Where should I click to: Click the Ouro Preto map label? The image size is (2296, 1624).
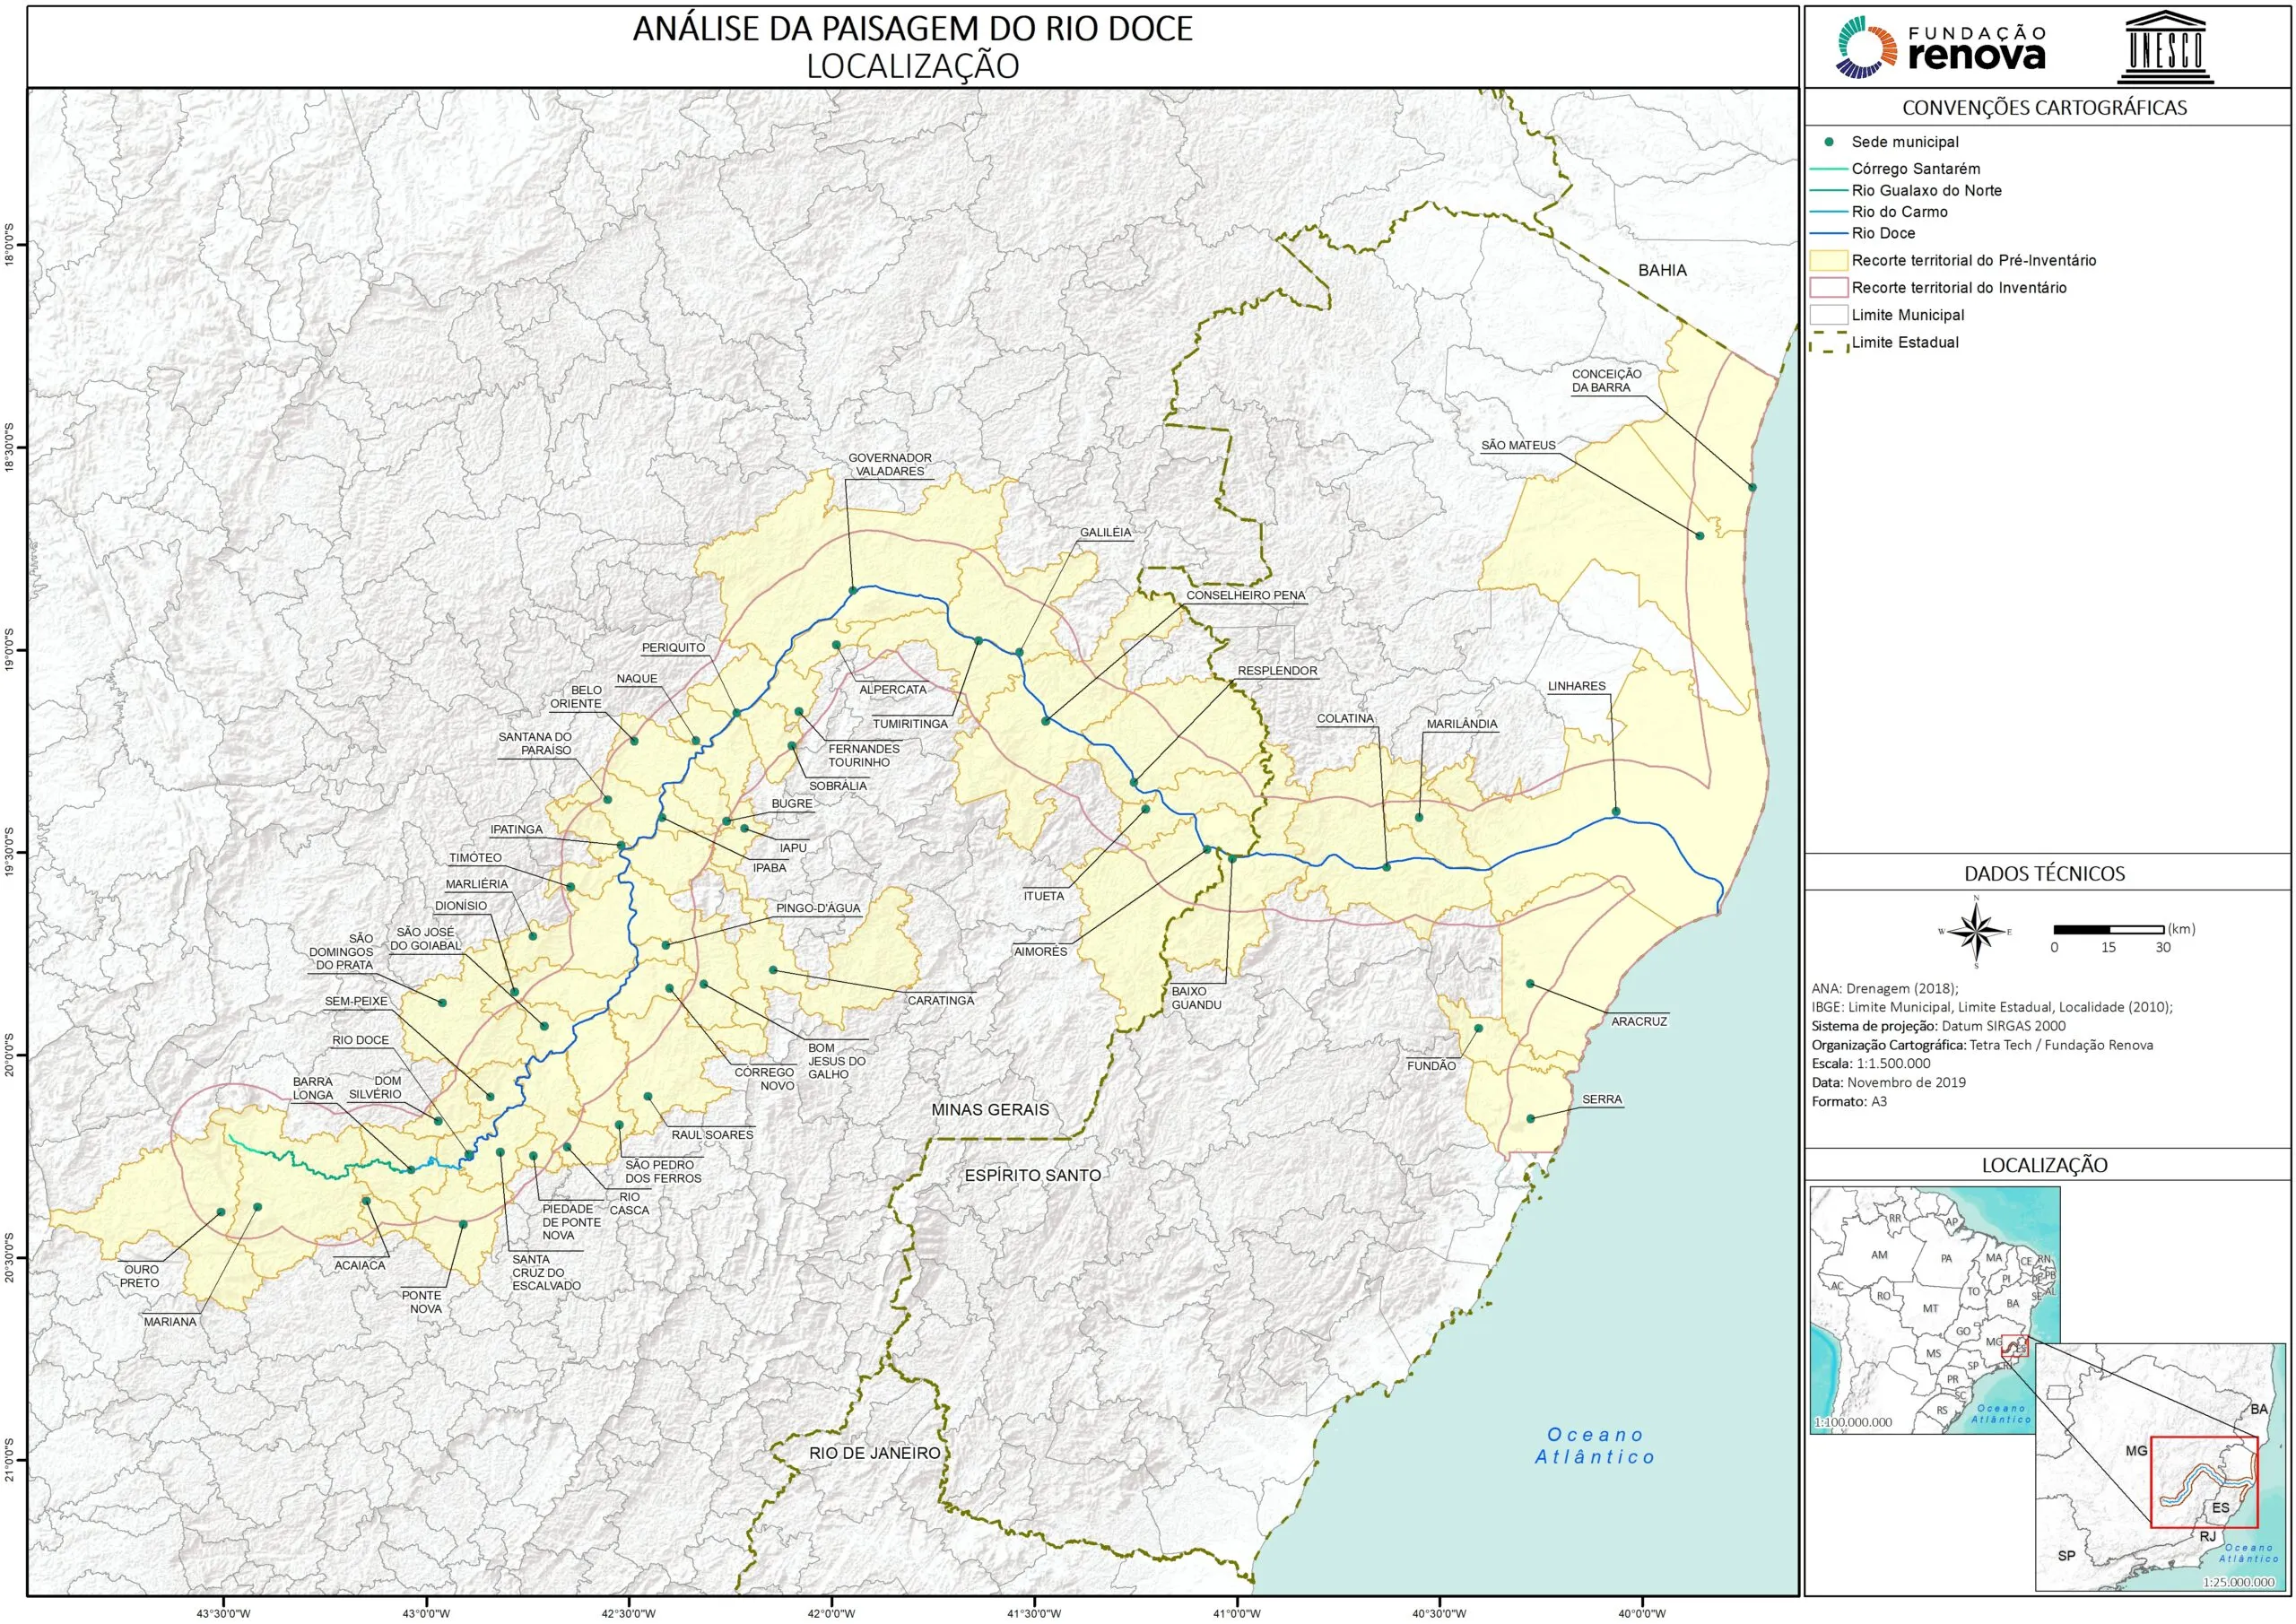coord(141,1276)
